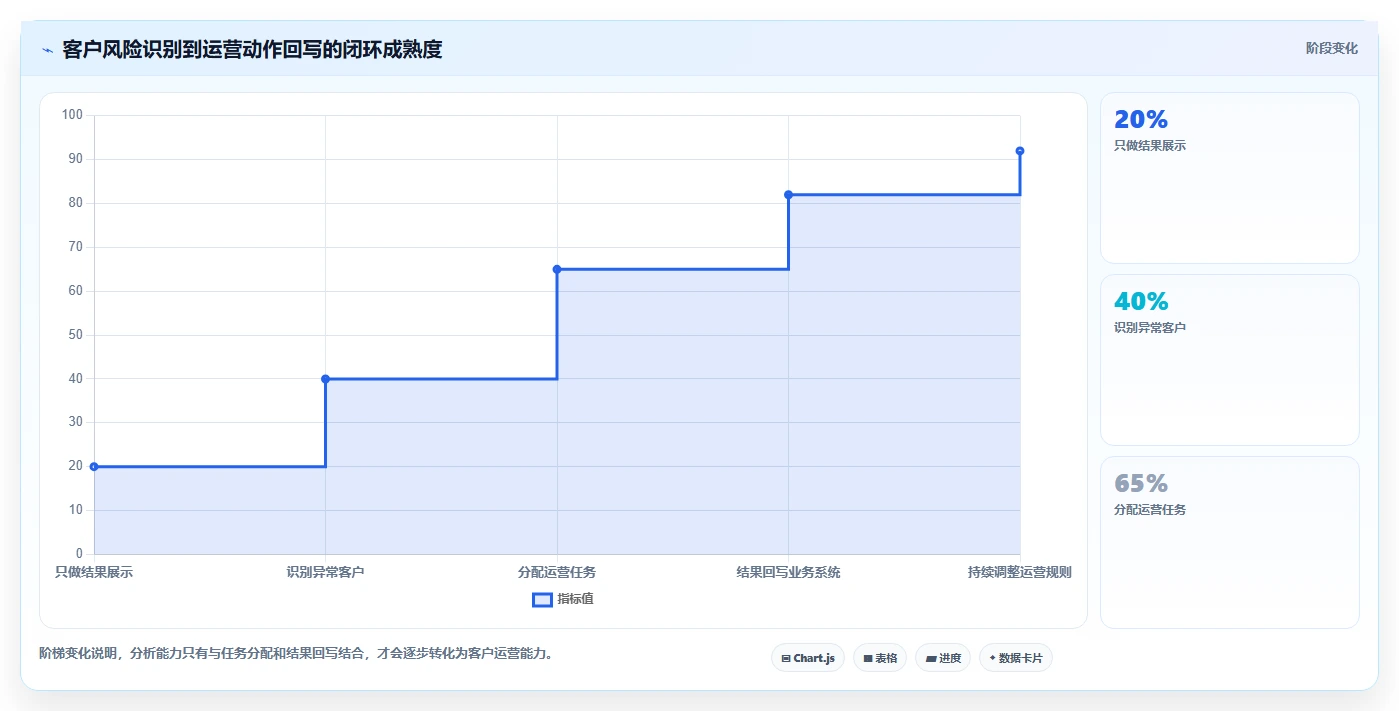Click the 阶梯变化说明 footnote text

(x=296, y=654)
